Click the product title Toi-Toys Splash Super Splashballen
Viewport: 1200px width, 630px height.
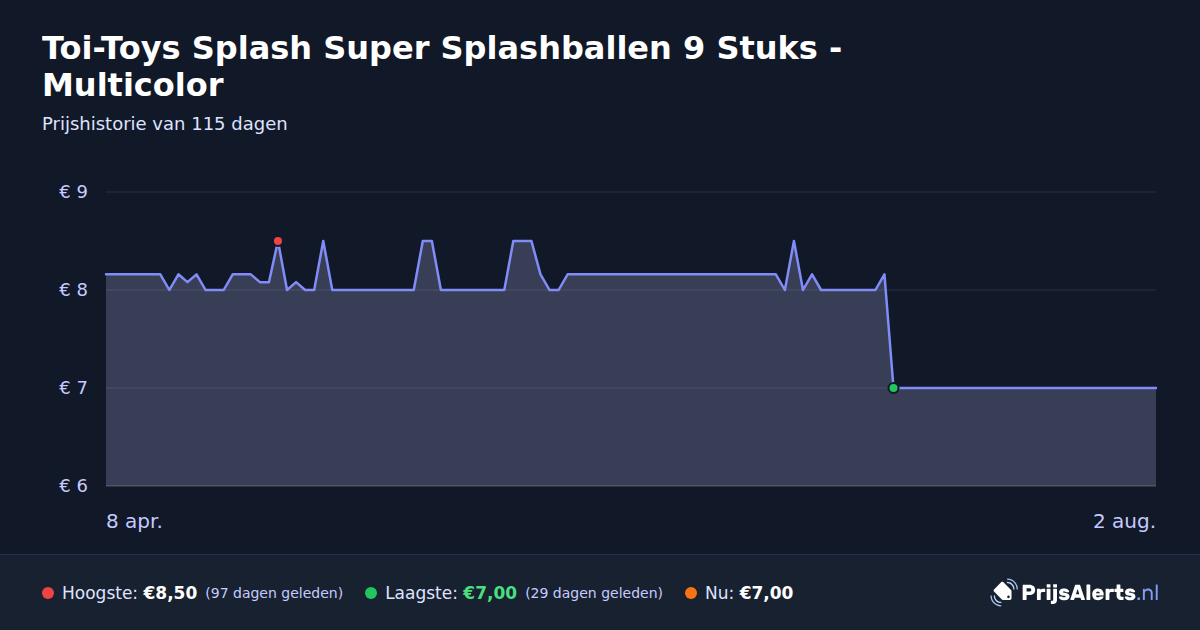[x=441, y=66]
